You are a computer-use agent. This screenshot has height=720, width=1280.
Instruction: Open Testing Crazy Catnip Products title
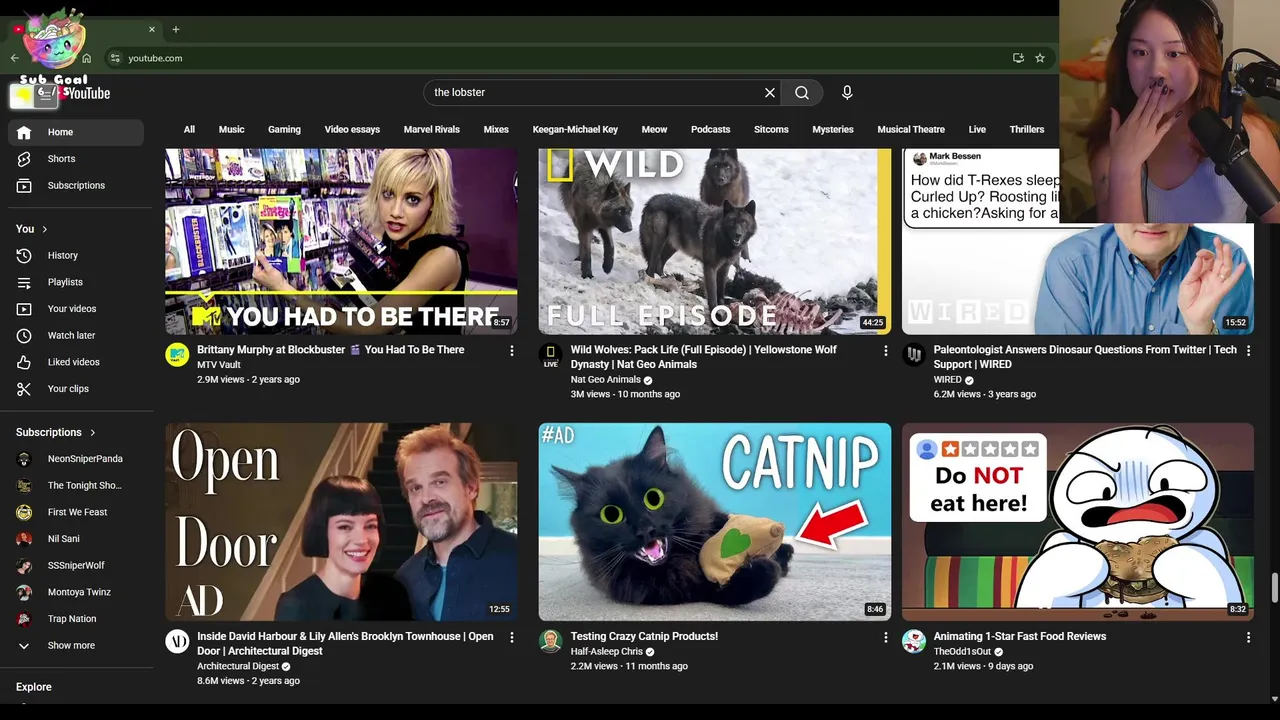point(644,636)
